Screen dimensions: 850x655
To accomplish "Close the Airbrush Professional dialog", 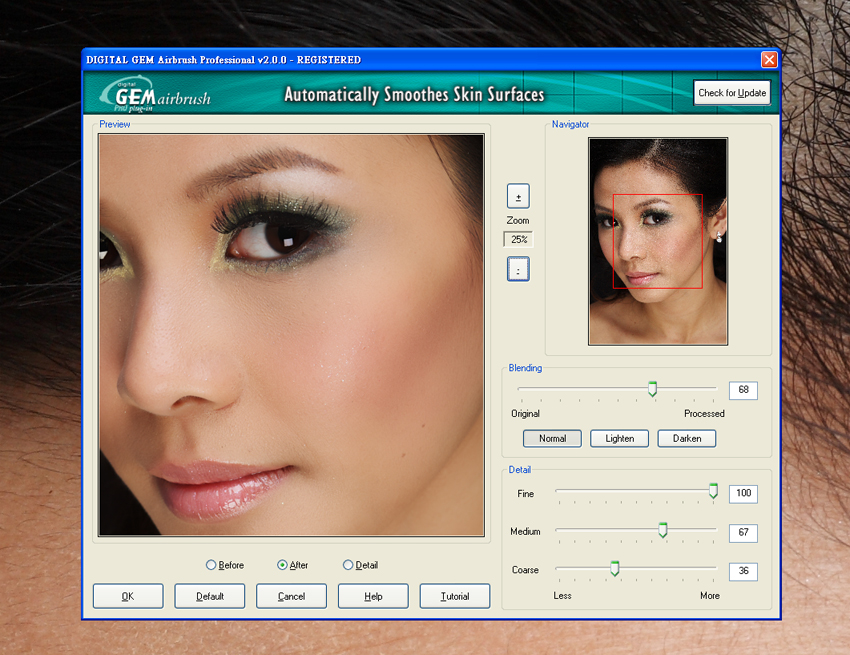I will 769,60.
